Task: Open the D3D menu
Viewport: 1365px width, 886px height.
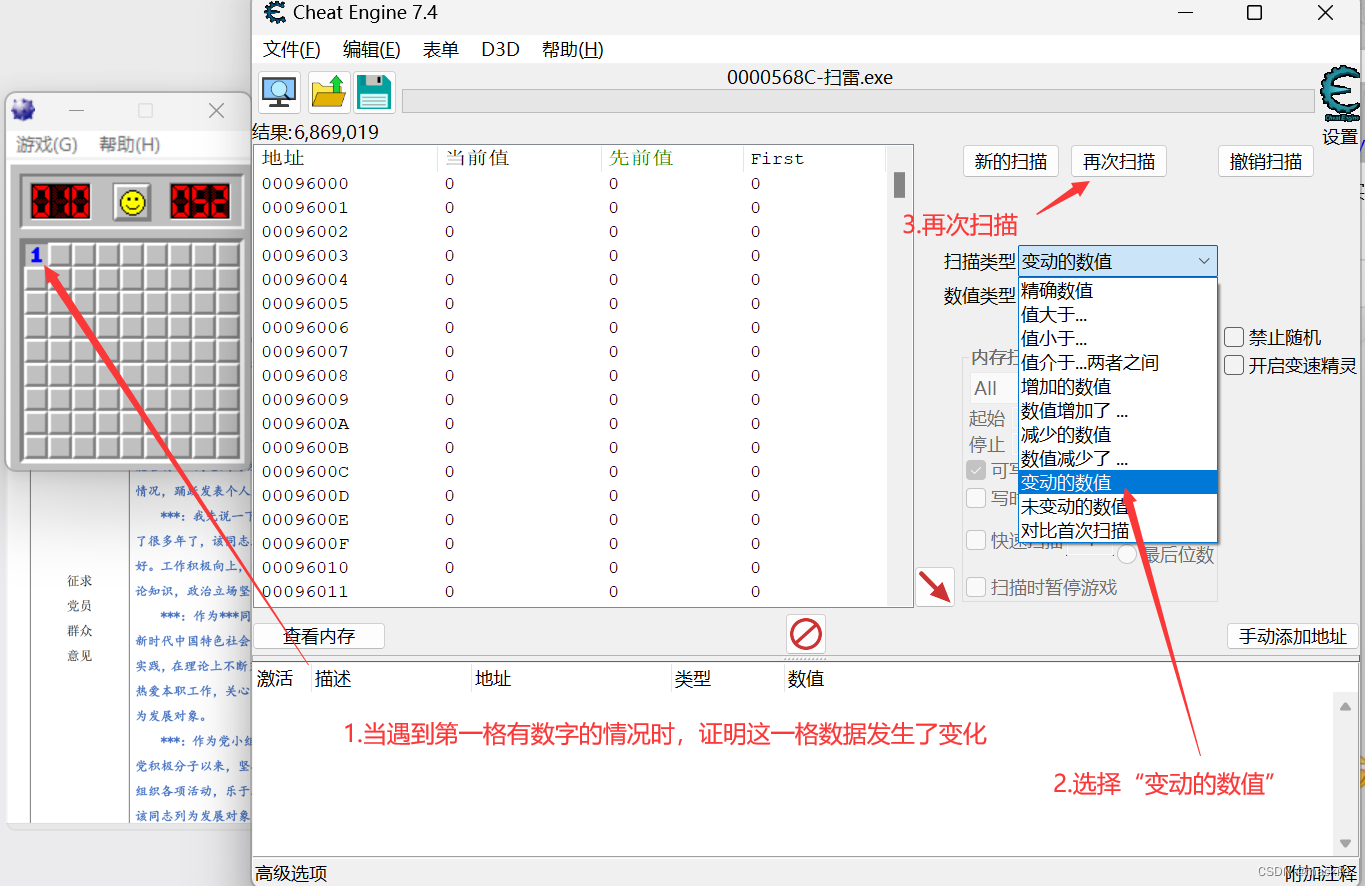Action: tap(500, 49)
